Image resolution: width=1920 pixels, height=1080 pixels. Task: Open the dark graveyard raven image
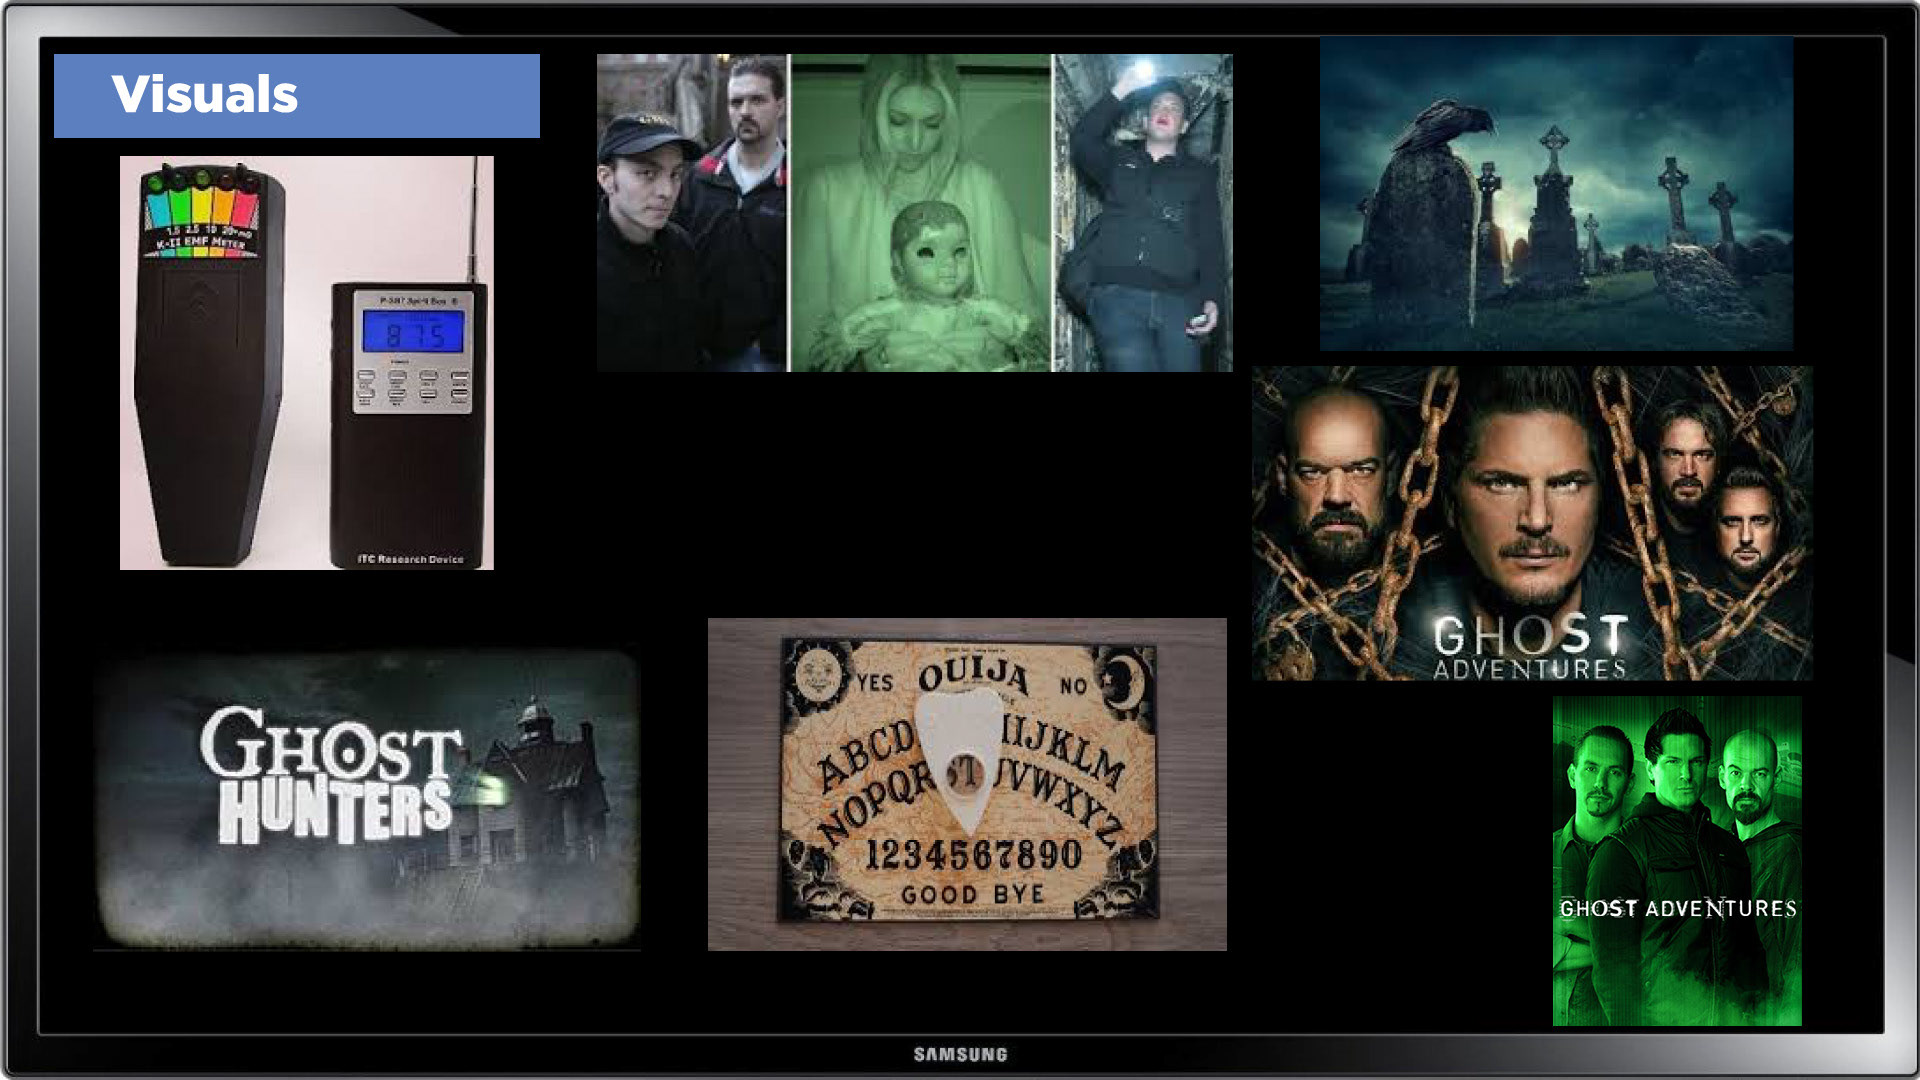(1556, 193)
